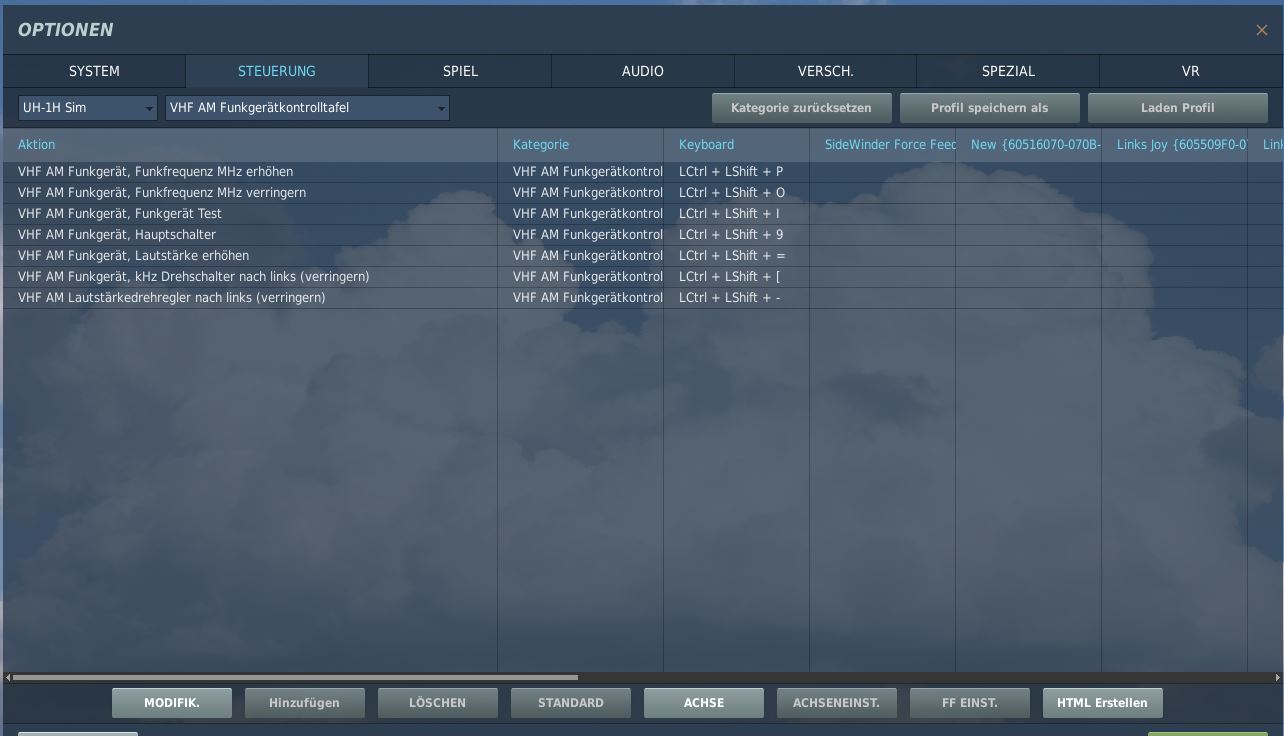Click keyboard binding LCtrl + LShift + I
This screenshot has height=736, width=1284.
click(x=737, y=213)
